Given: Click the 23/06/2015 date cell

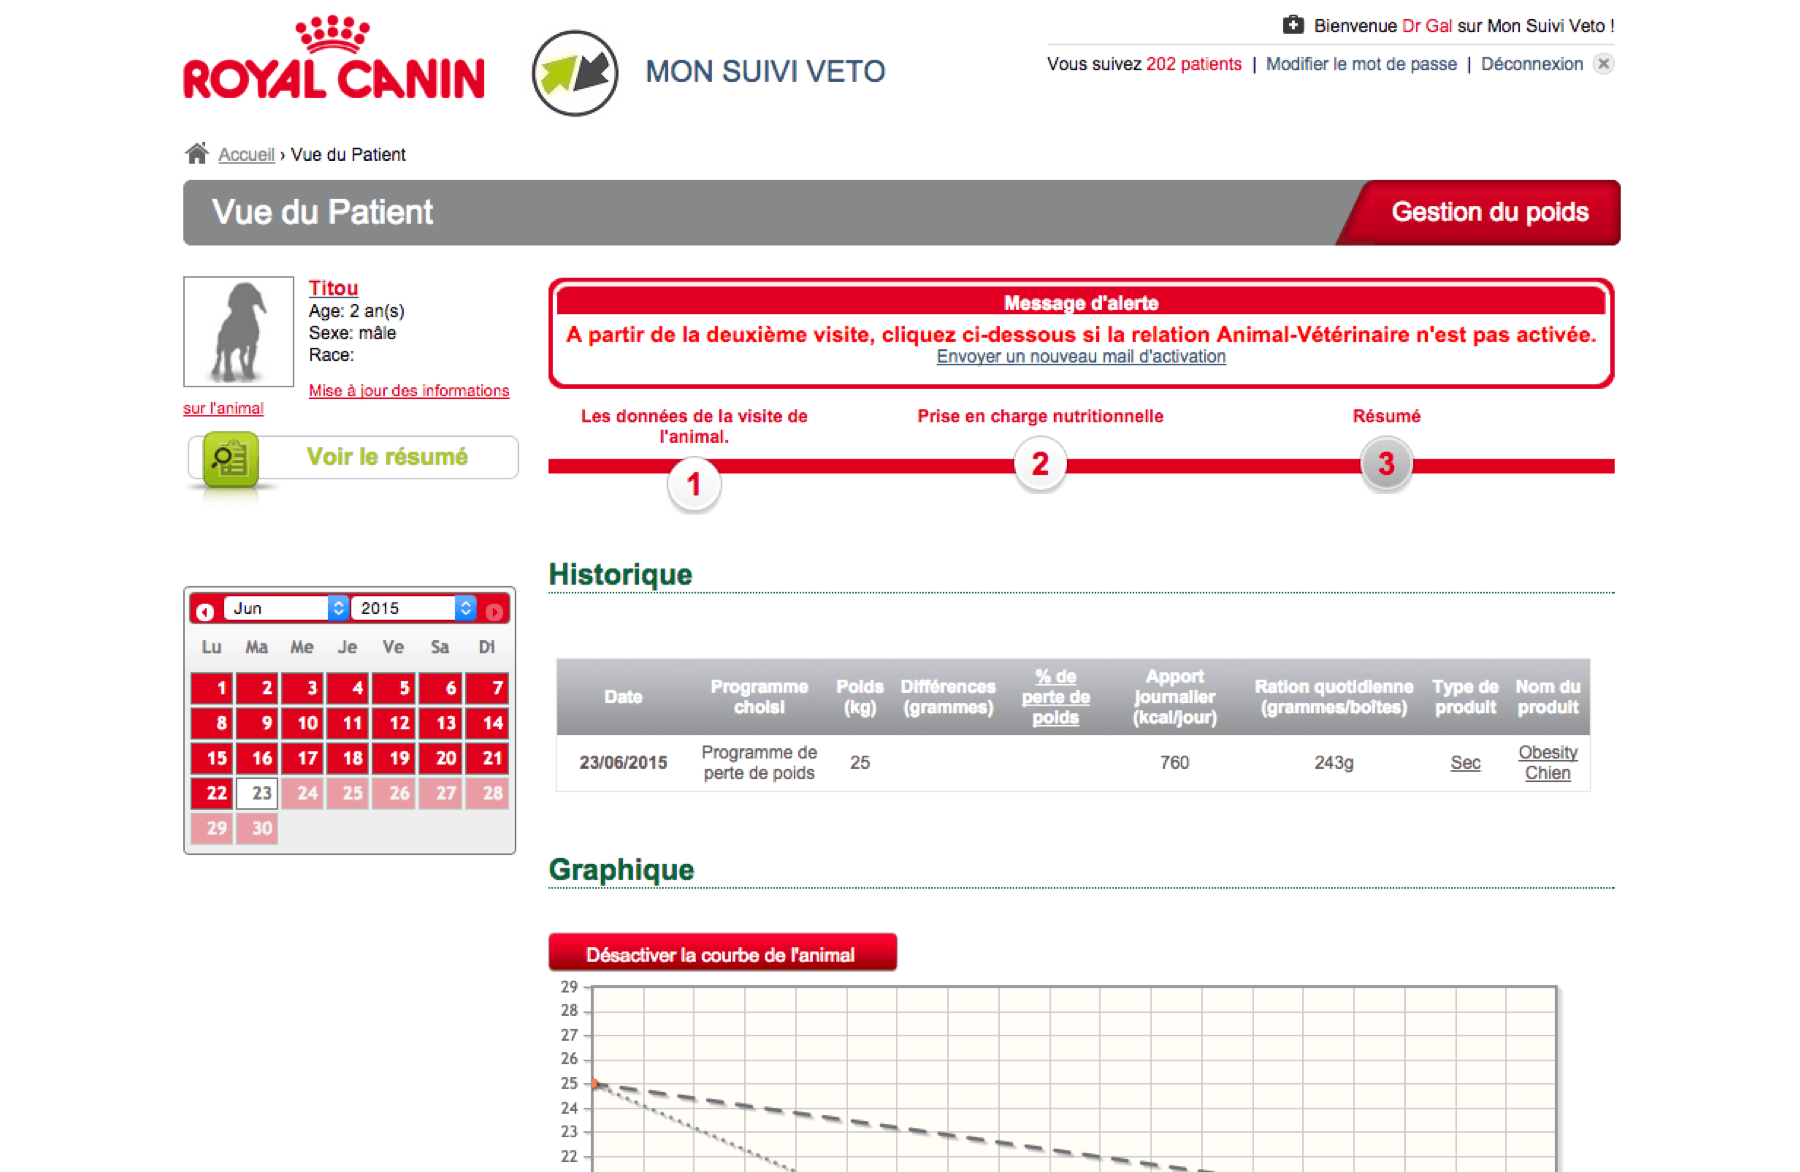Looking at the screenshot, I should (623, 763).
